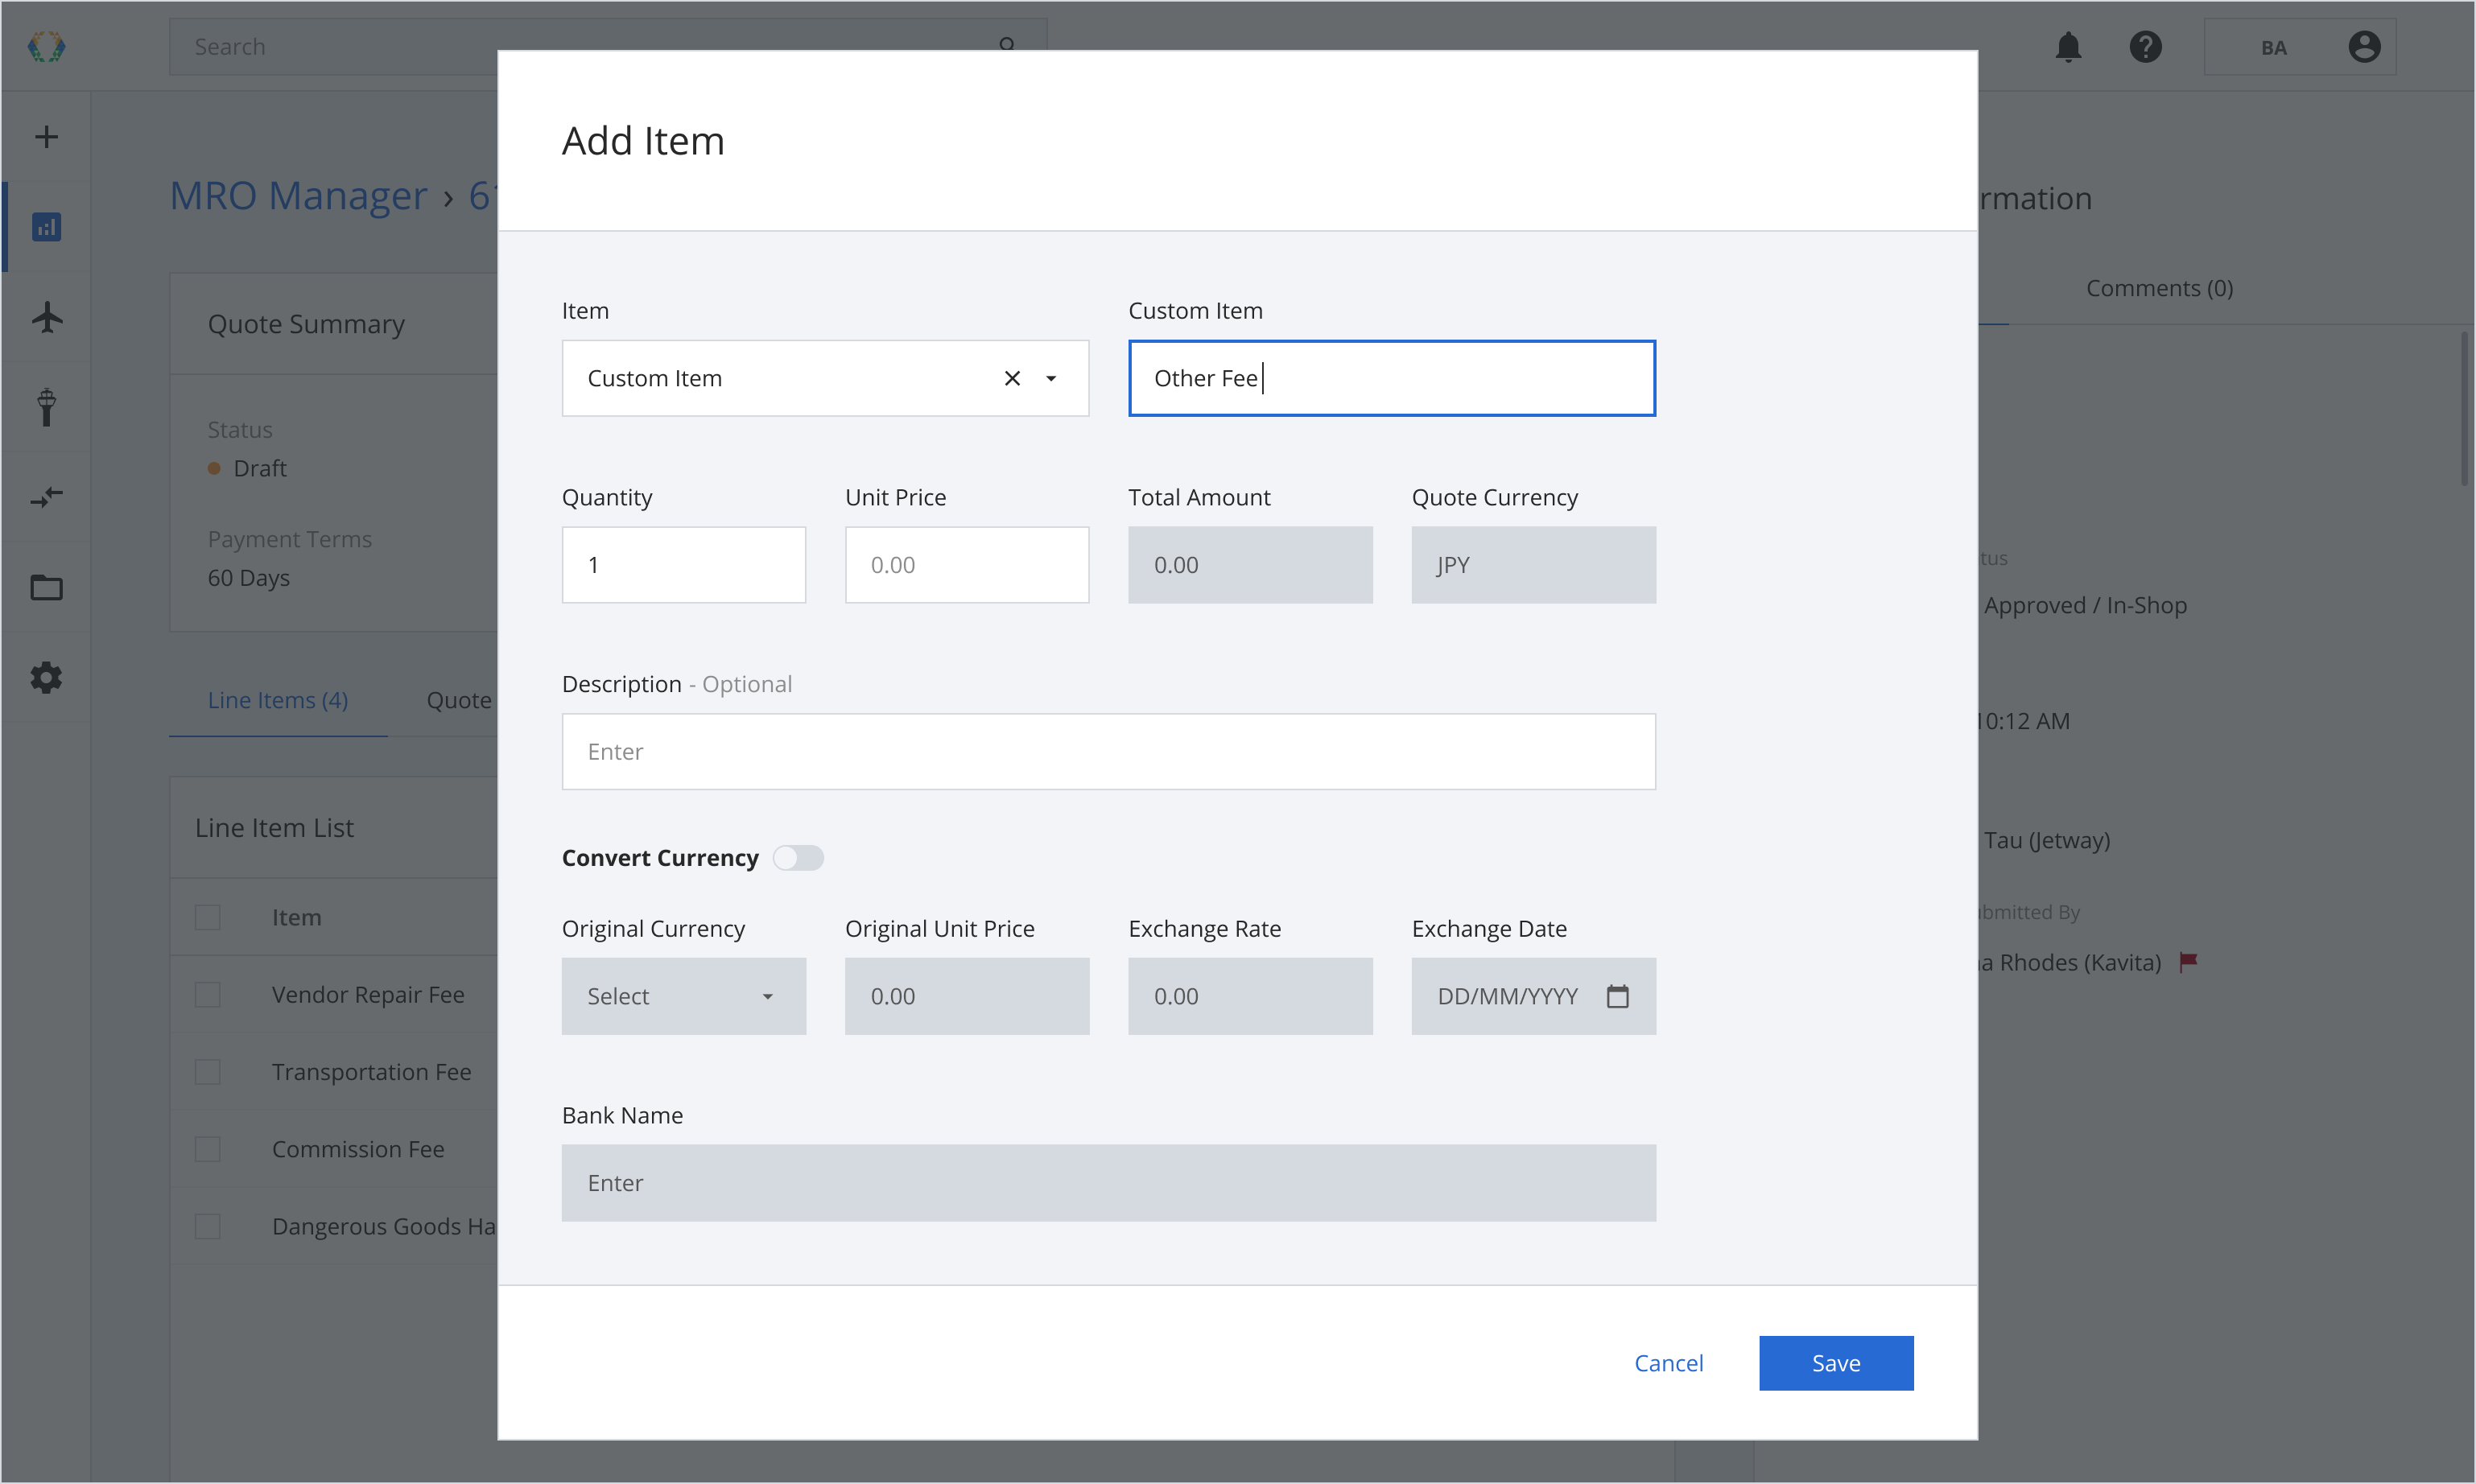Click the Exchange Date field
This screenshot has height=1484, width=2476.
1534,996
